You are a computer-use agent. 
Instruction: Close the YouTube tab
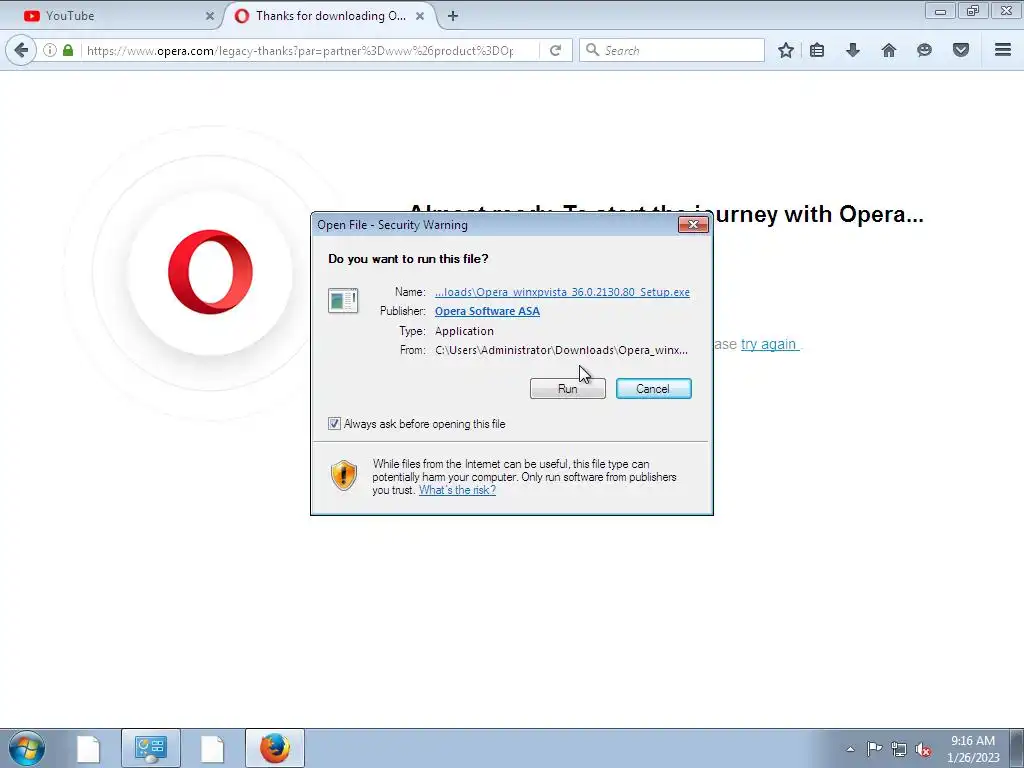tap(210, 16)
